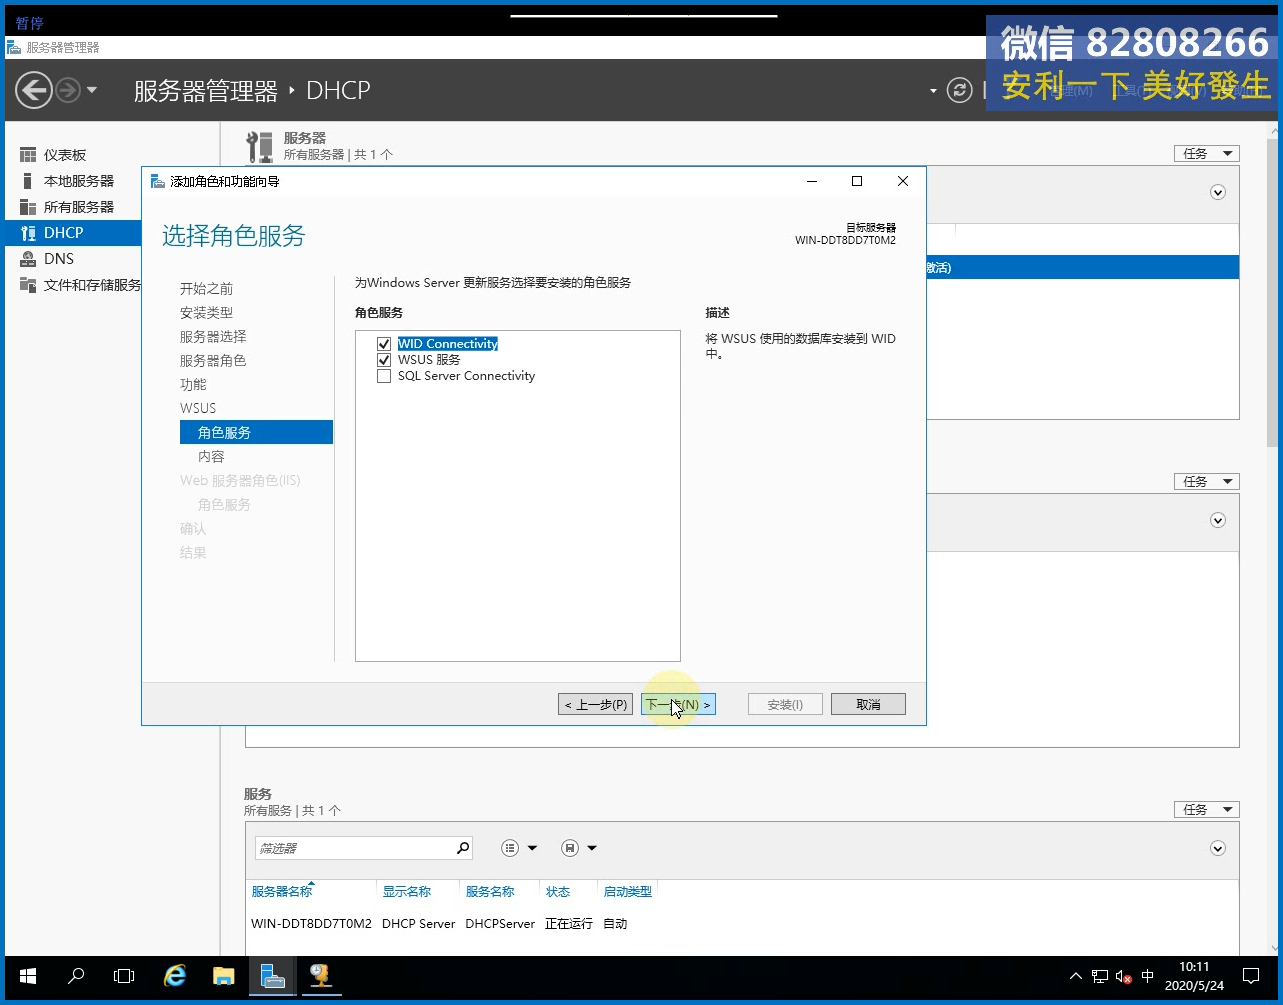1283x1005 pixels.
Task: Click the local server icon in sidebar
Action: click(x=28, y=181)
